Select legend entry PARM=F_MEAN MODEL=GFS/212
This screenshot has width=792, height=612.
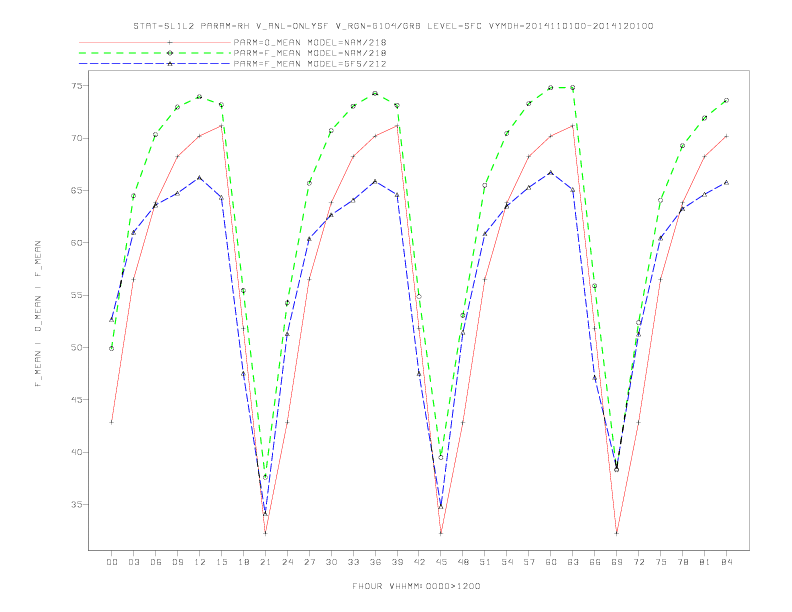tap(310, 64)
